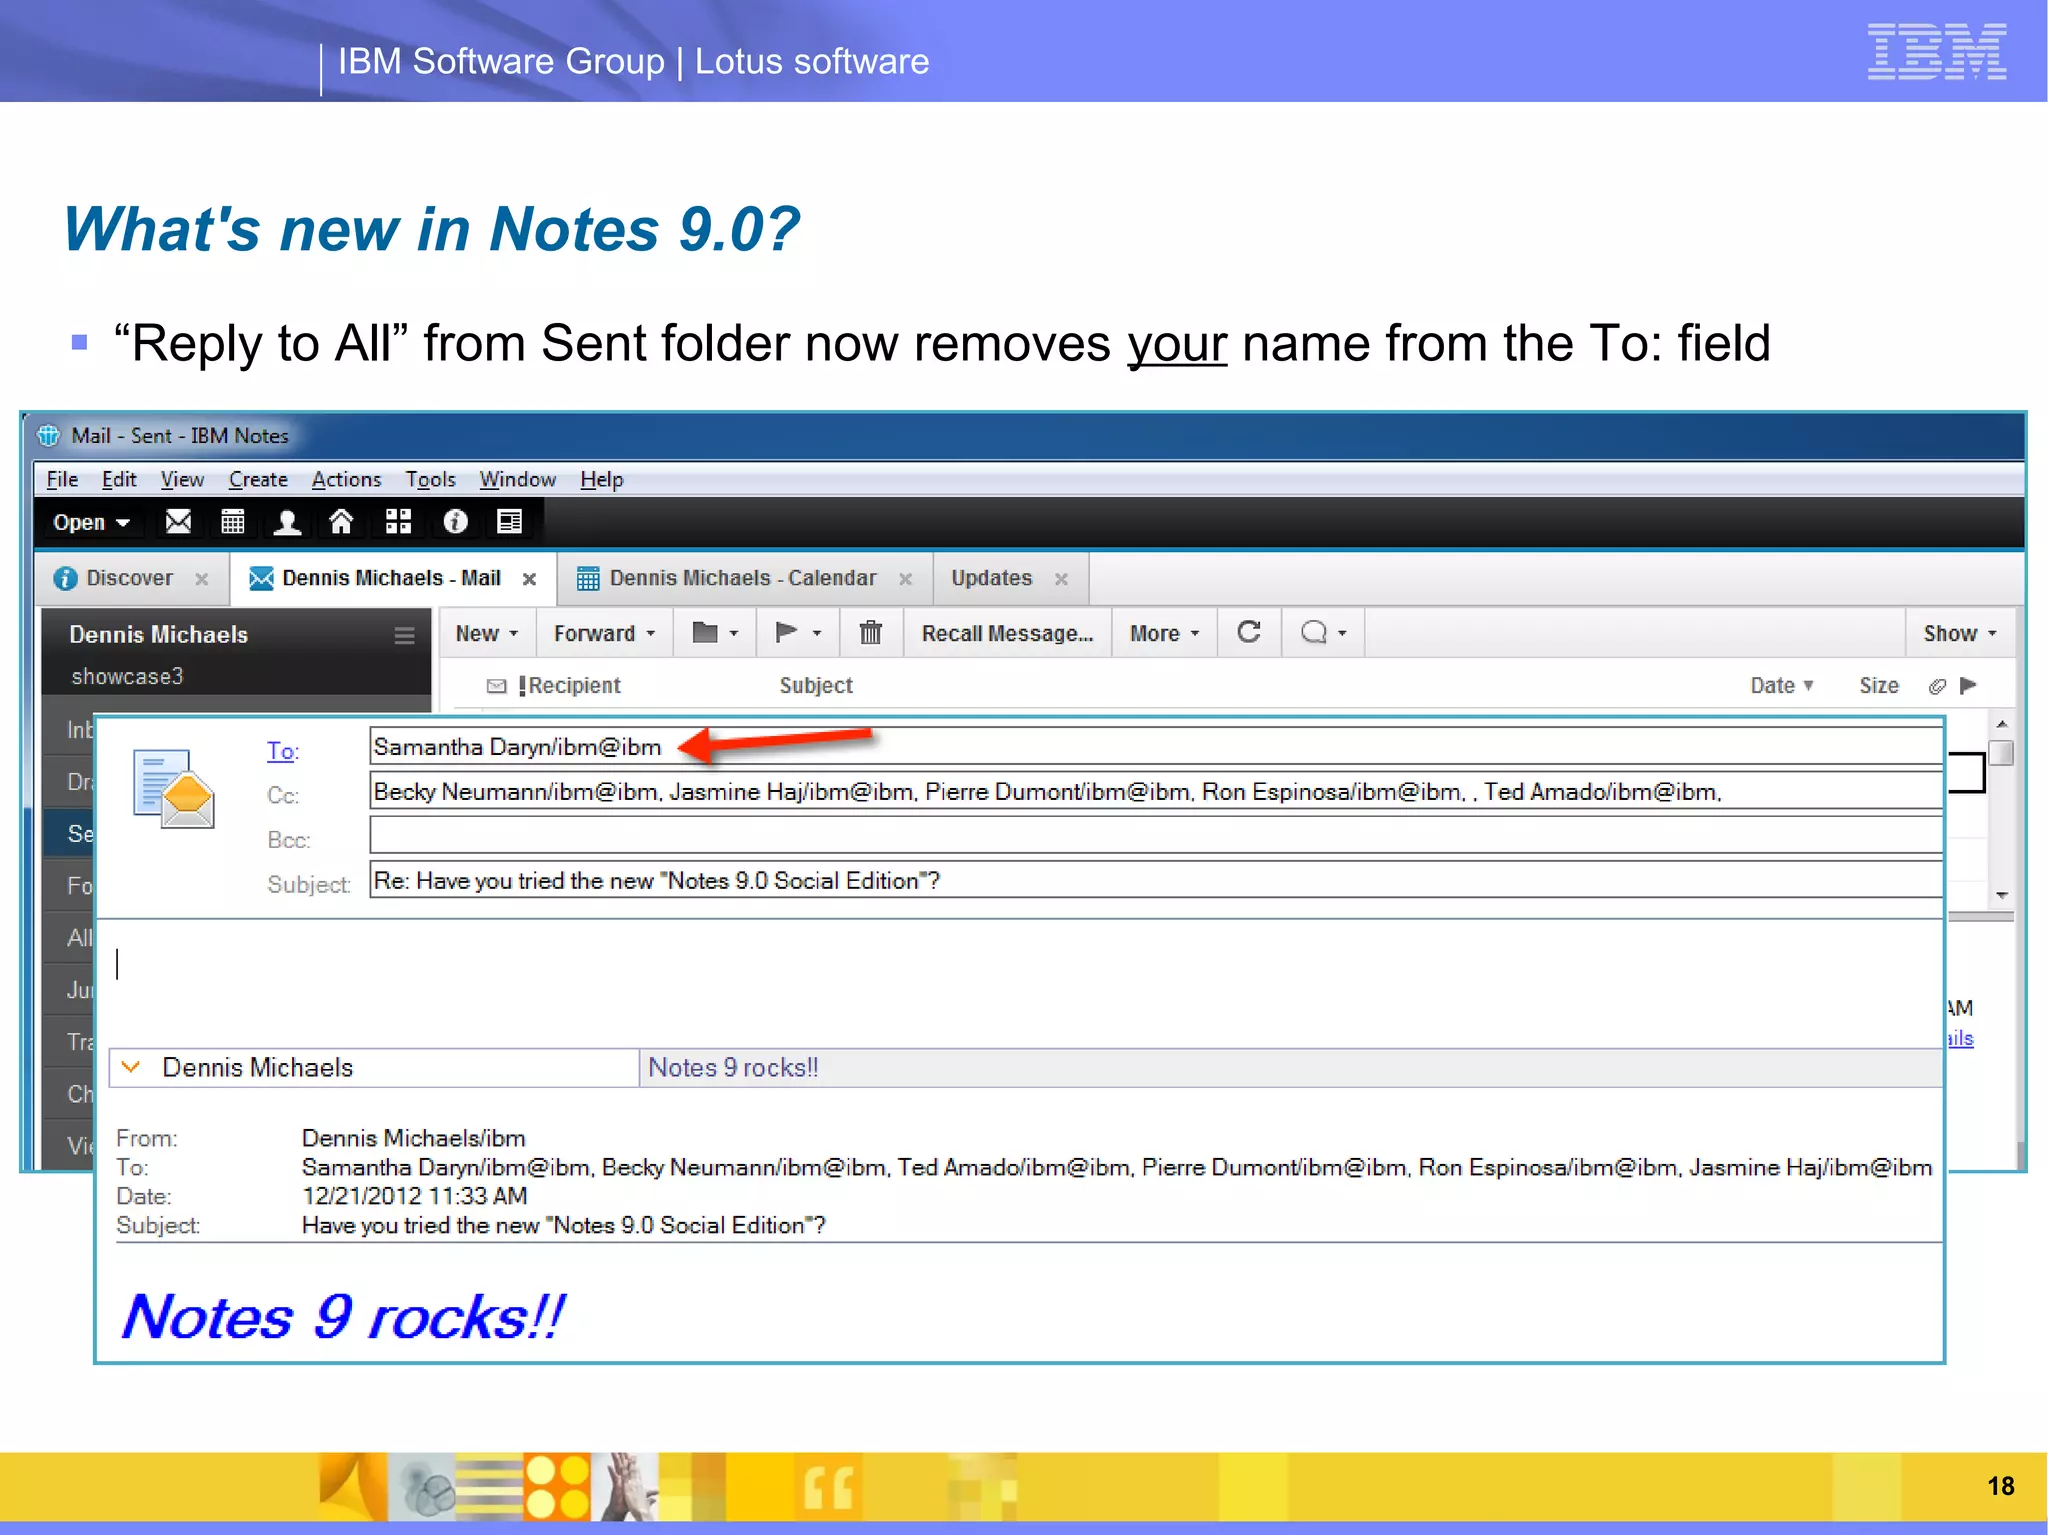Click the scrollbar down arrow in the mail list
2048x1535 pixels.
2001,895
